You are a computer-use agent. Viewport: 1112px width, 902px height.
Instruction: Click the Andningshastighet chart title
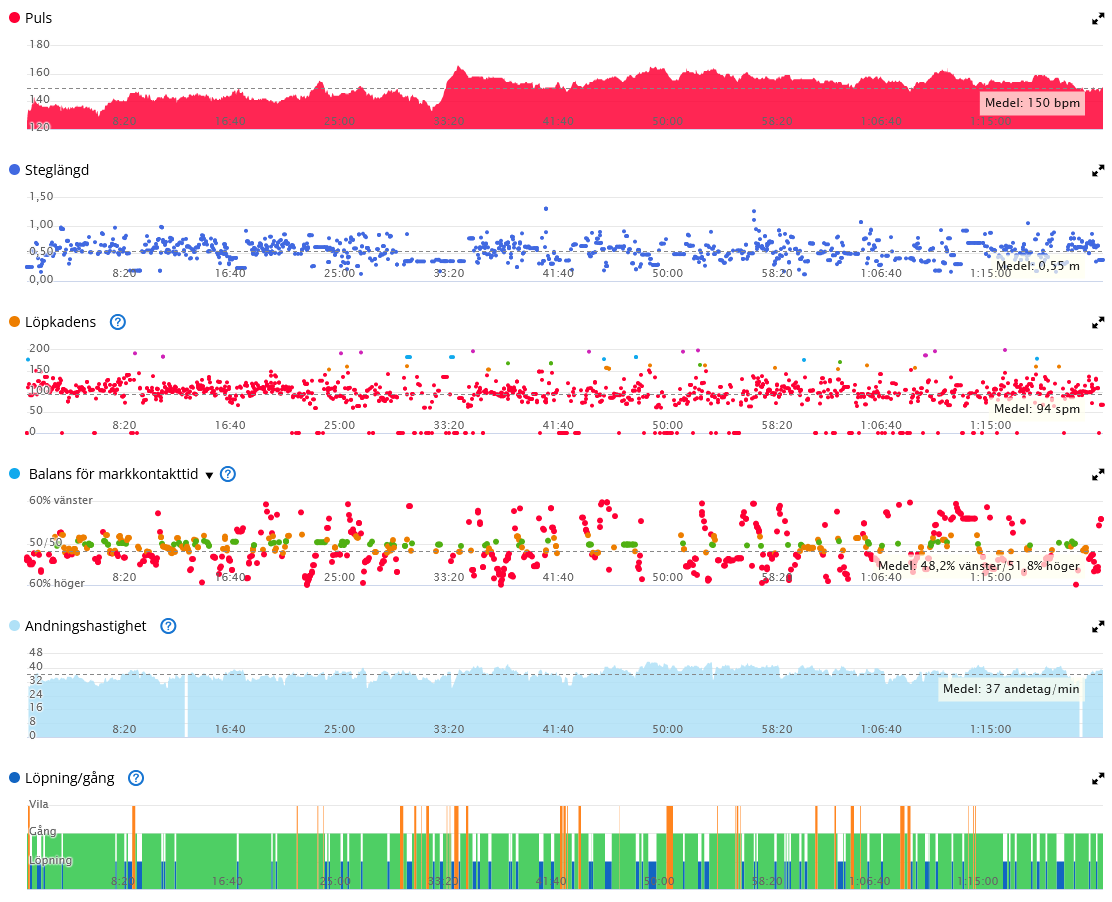pyautogui.click(x=85, y=626)
